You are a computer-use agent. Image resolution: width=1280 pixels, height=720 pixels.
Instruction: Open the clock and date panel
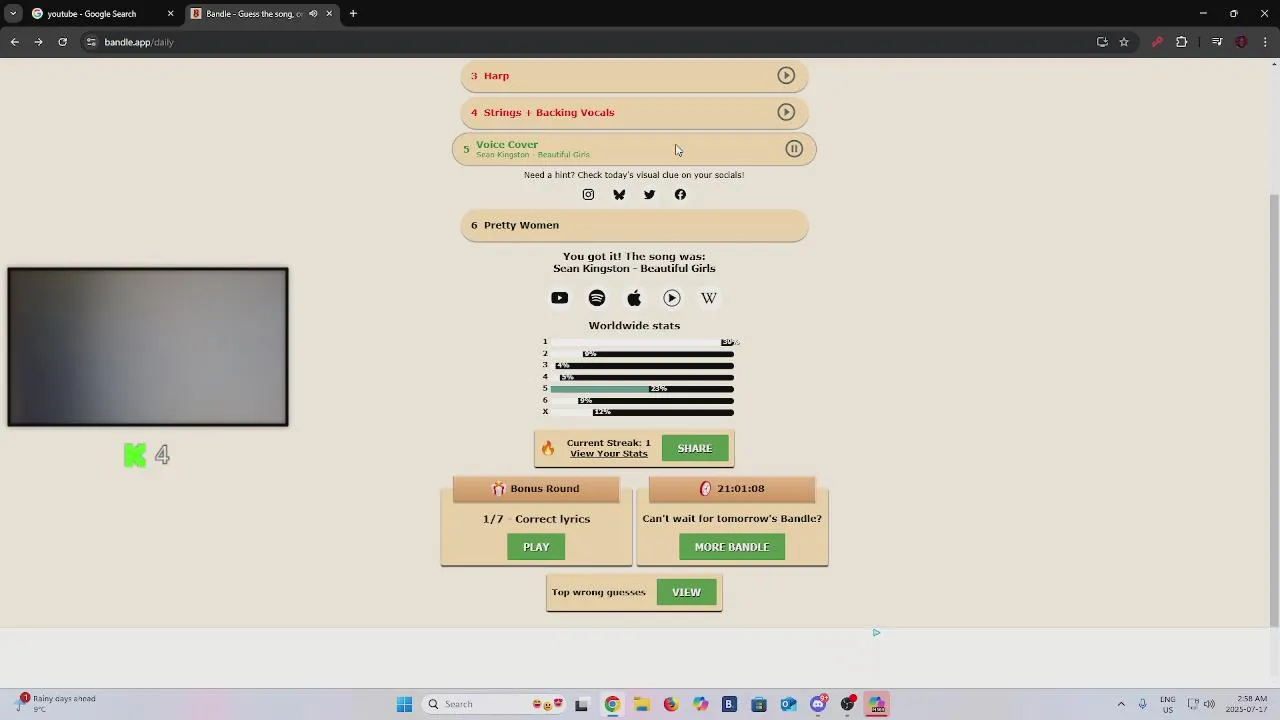(x=1244, y=704)
